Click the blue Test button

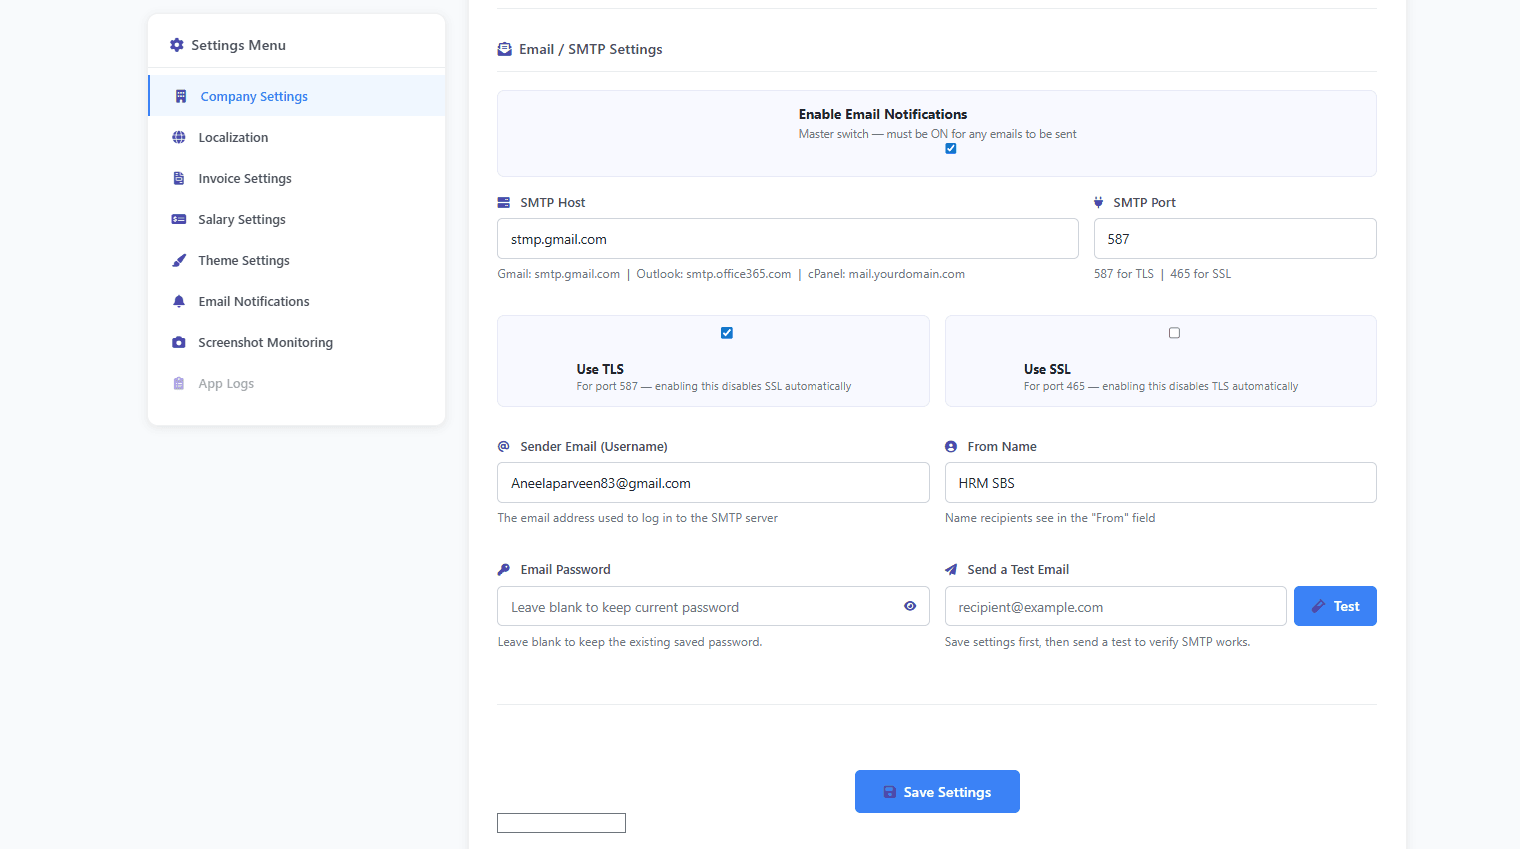point(1335,606)
